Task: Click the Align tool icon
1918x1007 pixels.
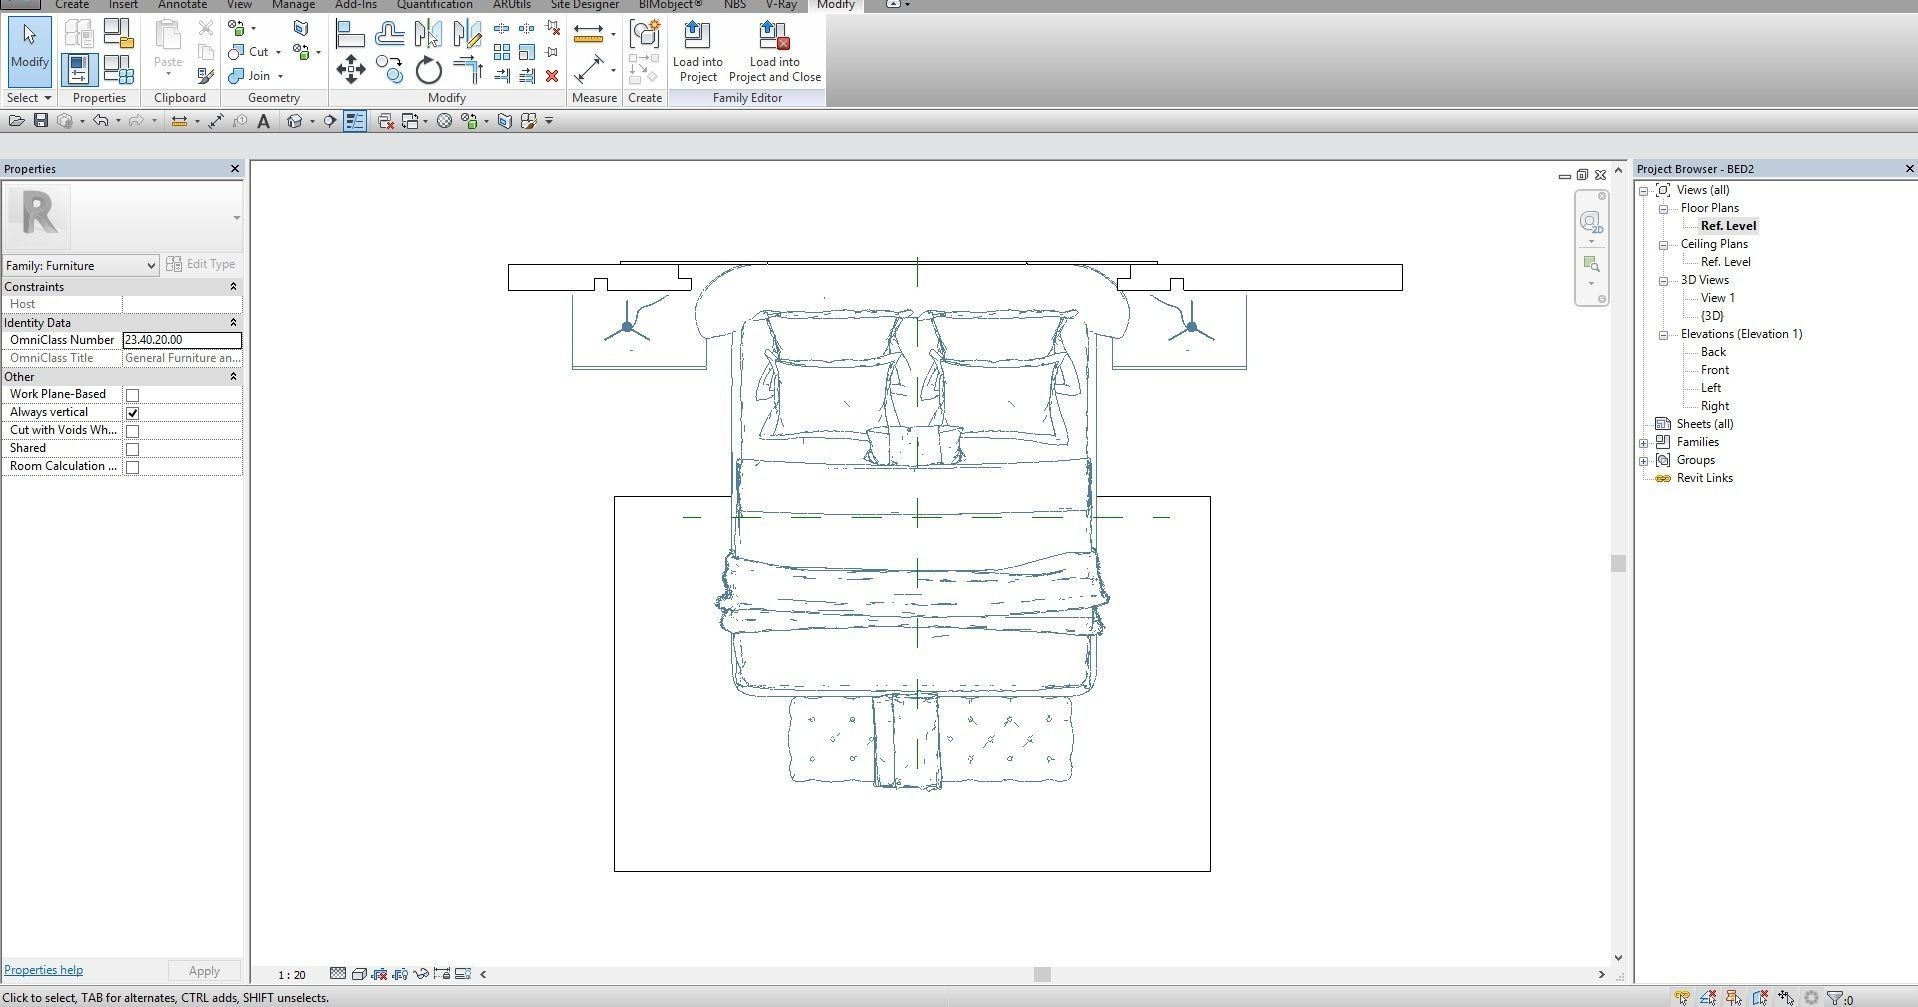Action: click(350, 35)
